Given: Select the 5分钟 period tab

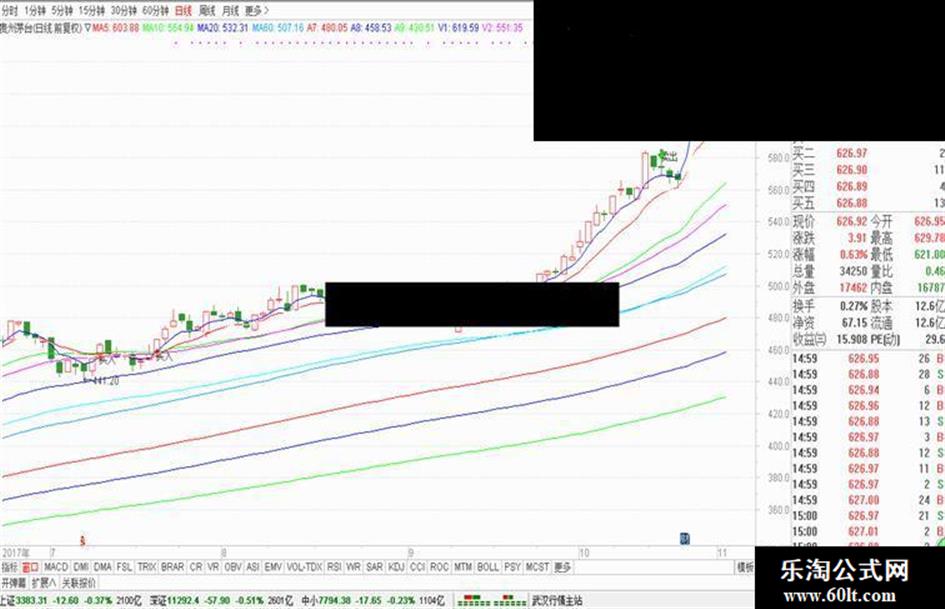Looking at the screenshot, I should click(61, 11).
